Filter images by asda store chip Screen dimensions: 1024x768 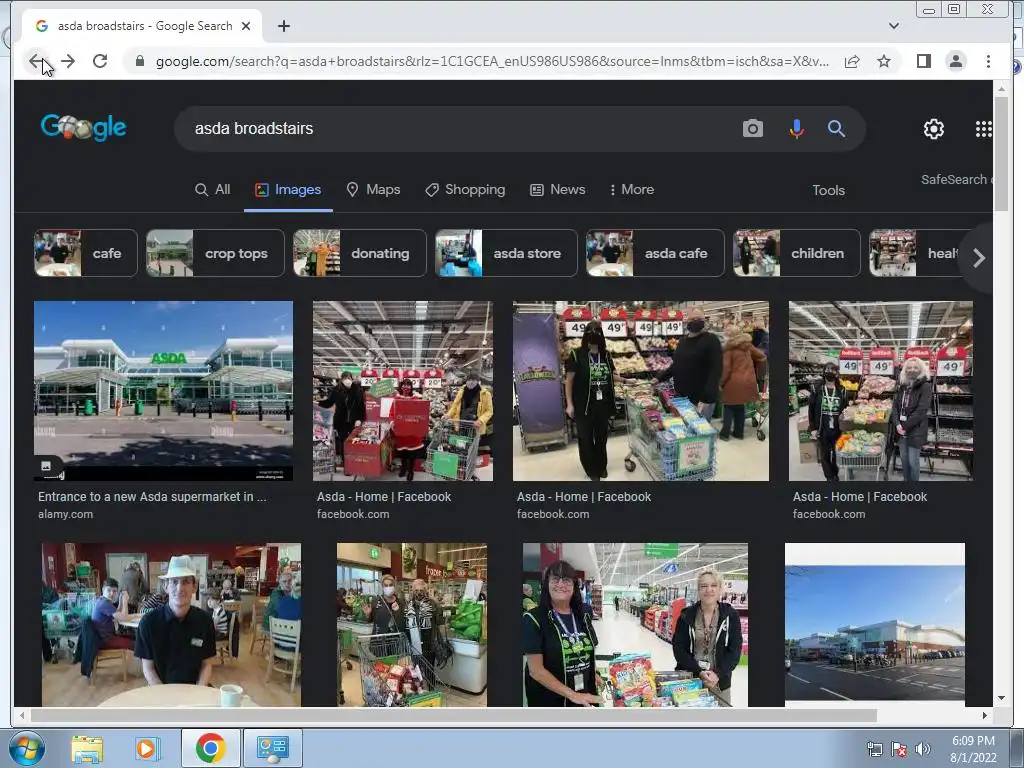pos(506,253)
